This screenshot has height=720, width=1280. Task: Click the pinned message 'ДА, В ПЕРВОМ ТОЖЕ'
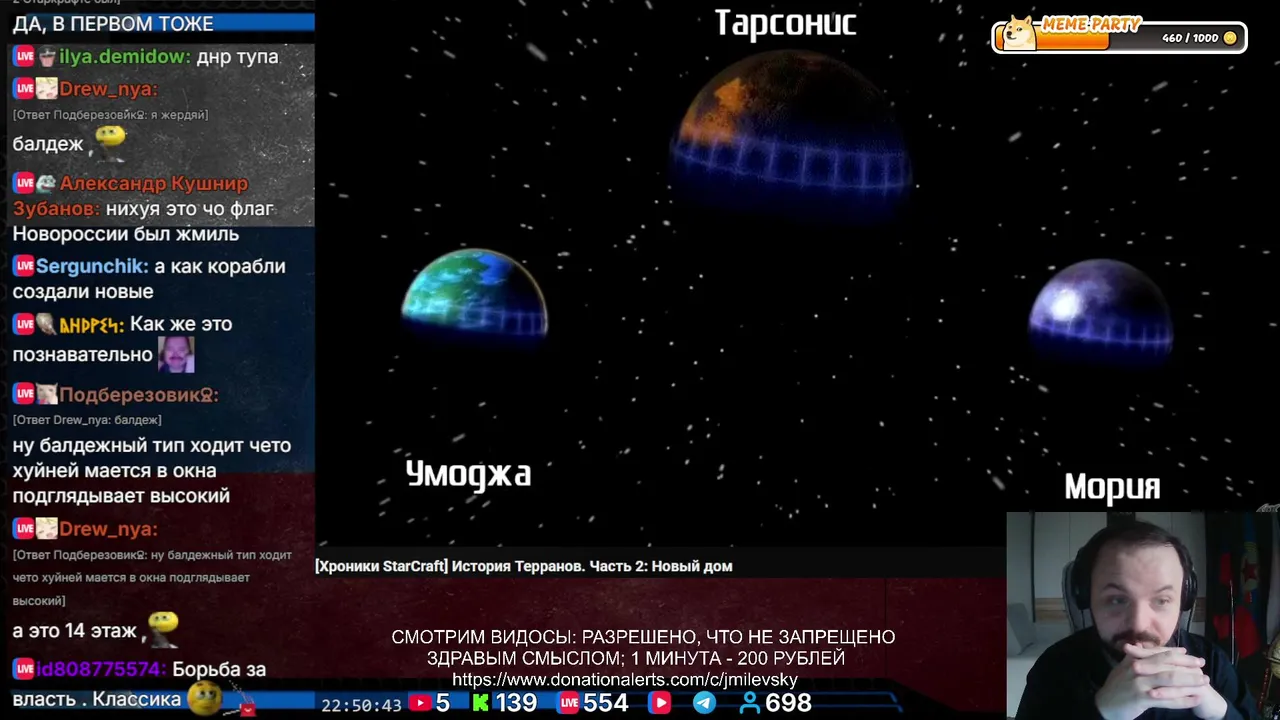tap(113, 23)
